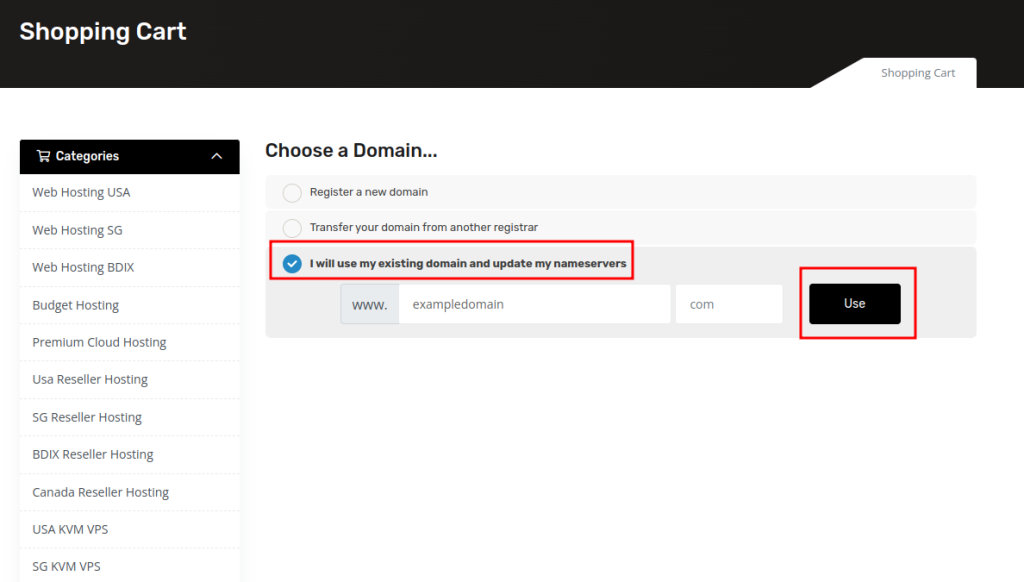Viewport: 1024px width, 582px height.
Task: Open Canada Reseller Hosting category
Action: [100, 492]
